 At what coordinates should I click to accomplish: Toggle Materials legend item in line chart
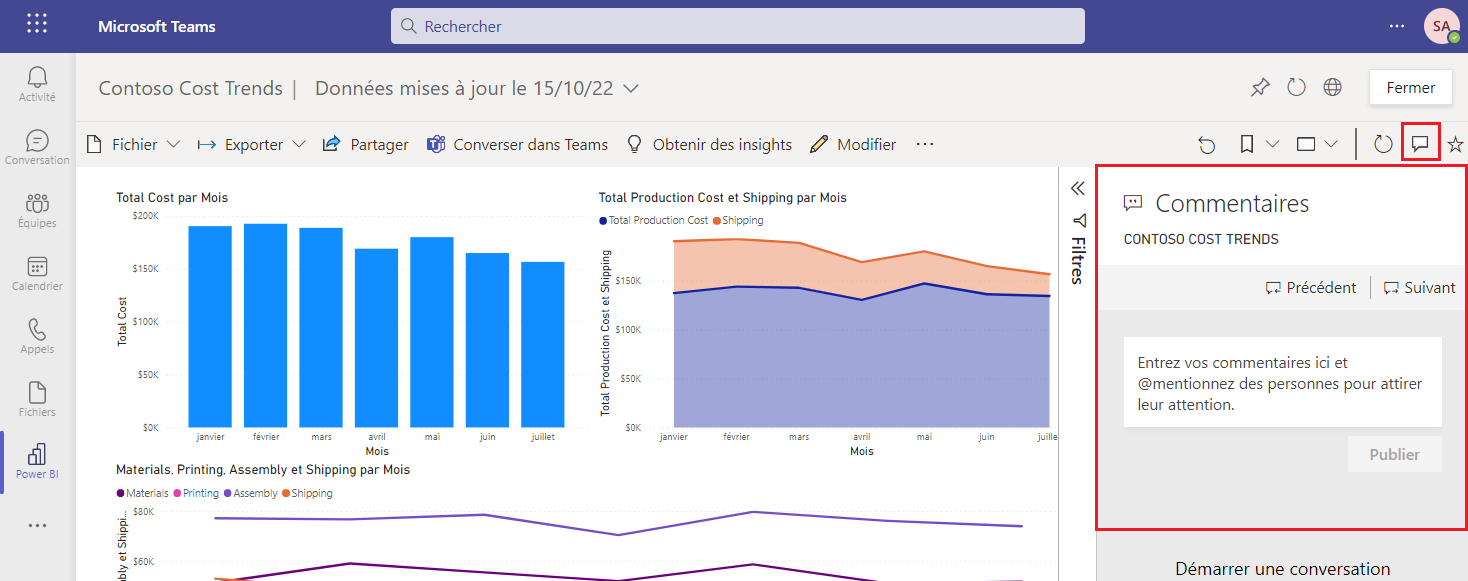pos(142,493)
